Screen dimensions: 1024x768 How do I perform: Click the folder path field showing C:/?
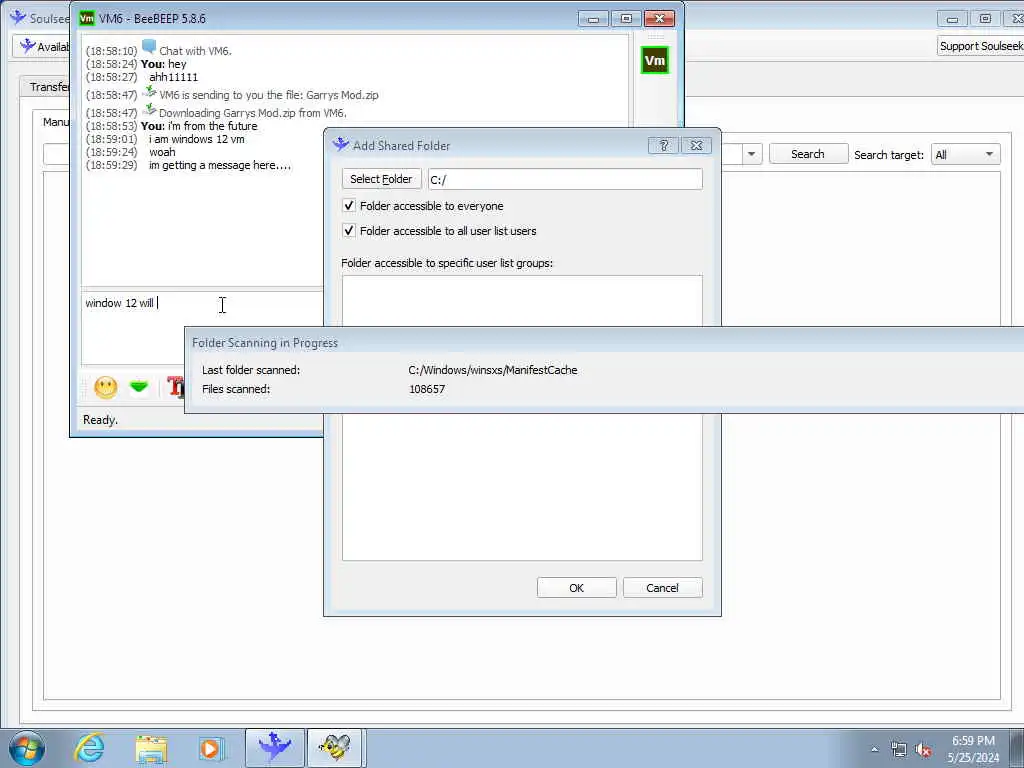tap(566, 179)
